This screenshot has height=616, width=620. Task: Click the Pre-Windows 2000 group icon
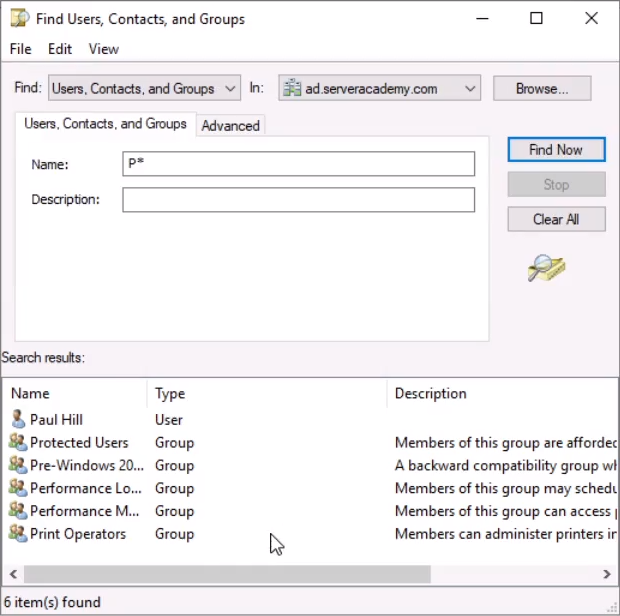(18, 466)
